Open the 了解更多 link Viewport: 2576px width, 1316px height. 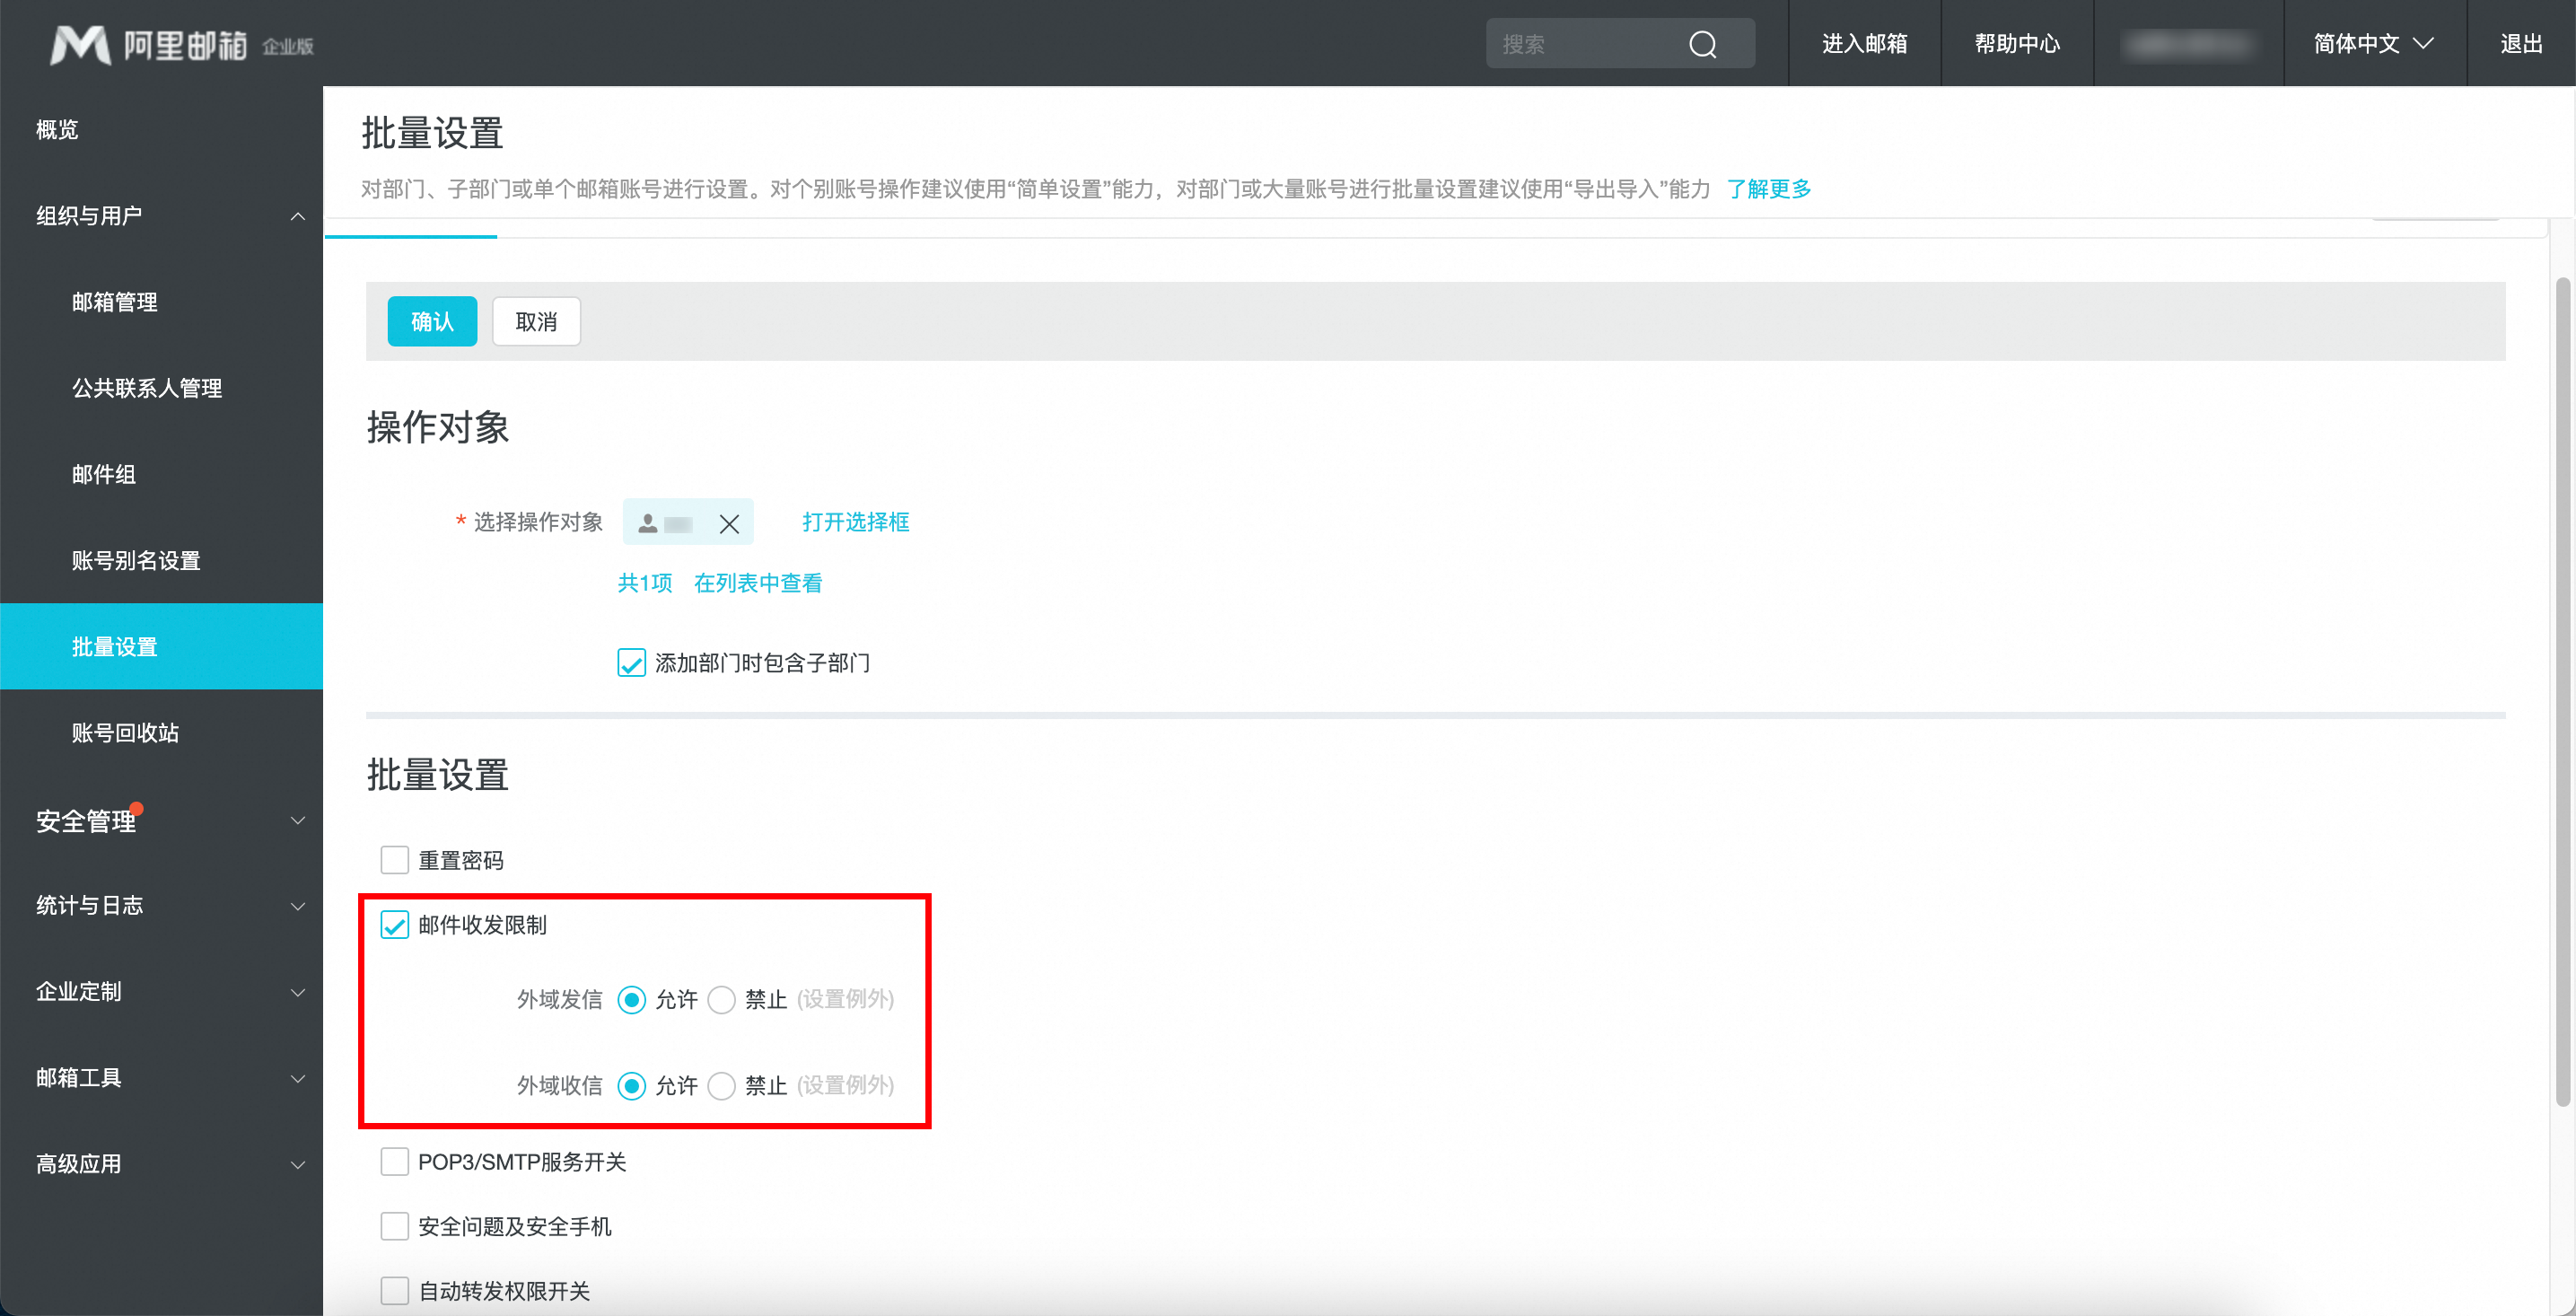pyautogui.click(x=1768, y=189)
